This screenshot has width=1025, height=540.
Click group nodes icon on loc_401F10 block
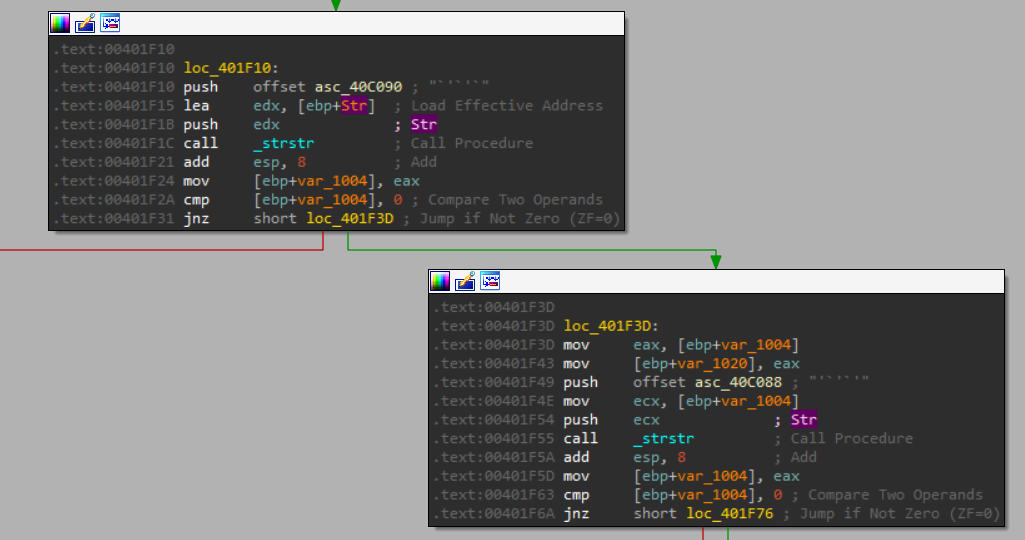(x=110, y=23)
